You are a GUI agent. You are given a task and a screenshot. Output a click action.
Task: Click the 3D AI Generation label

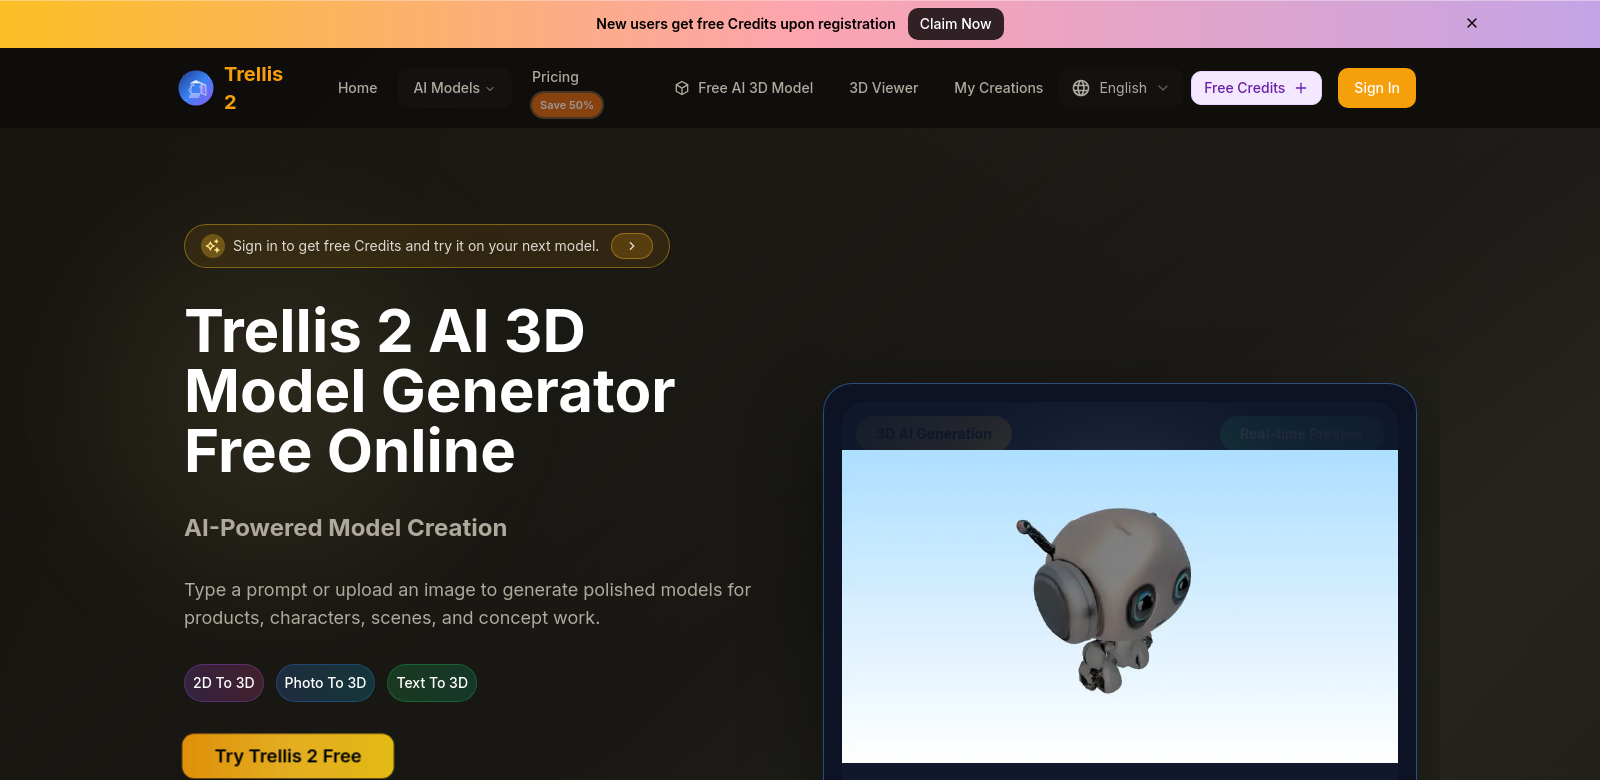[934, 434]
